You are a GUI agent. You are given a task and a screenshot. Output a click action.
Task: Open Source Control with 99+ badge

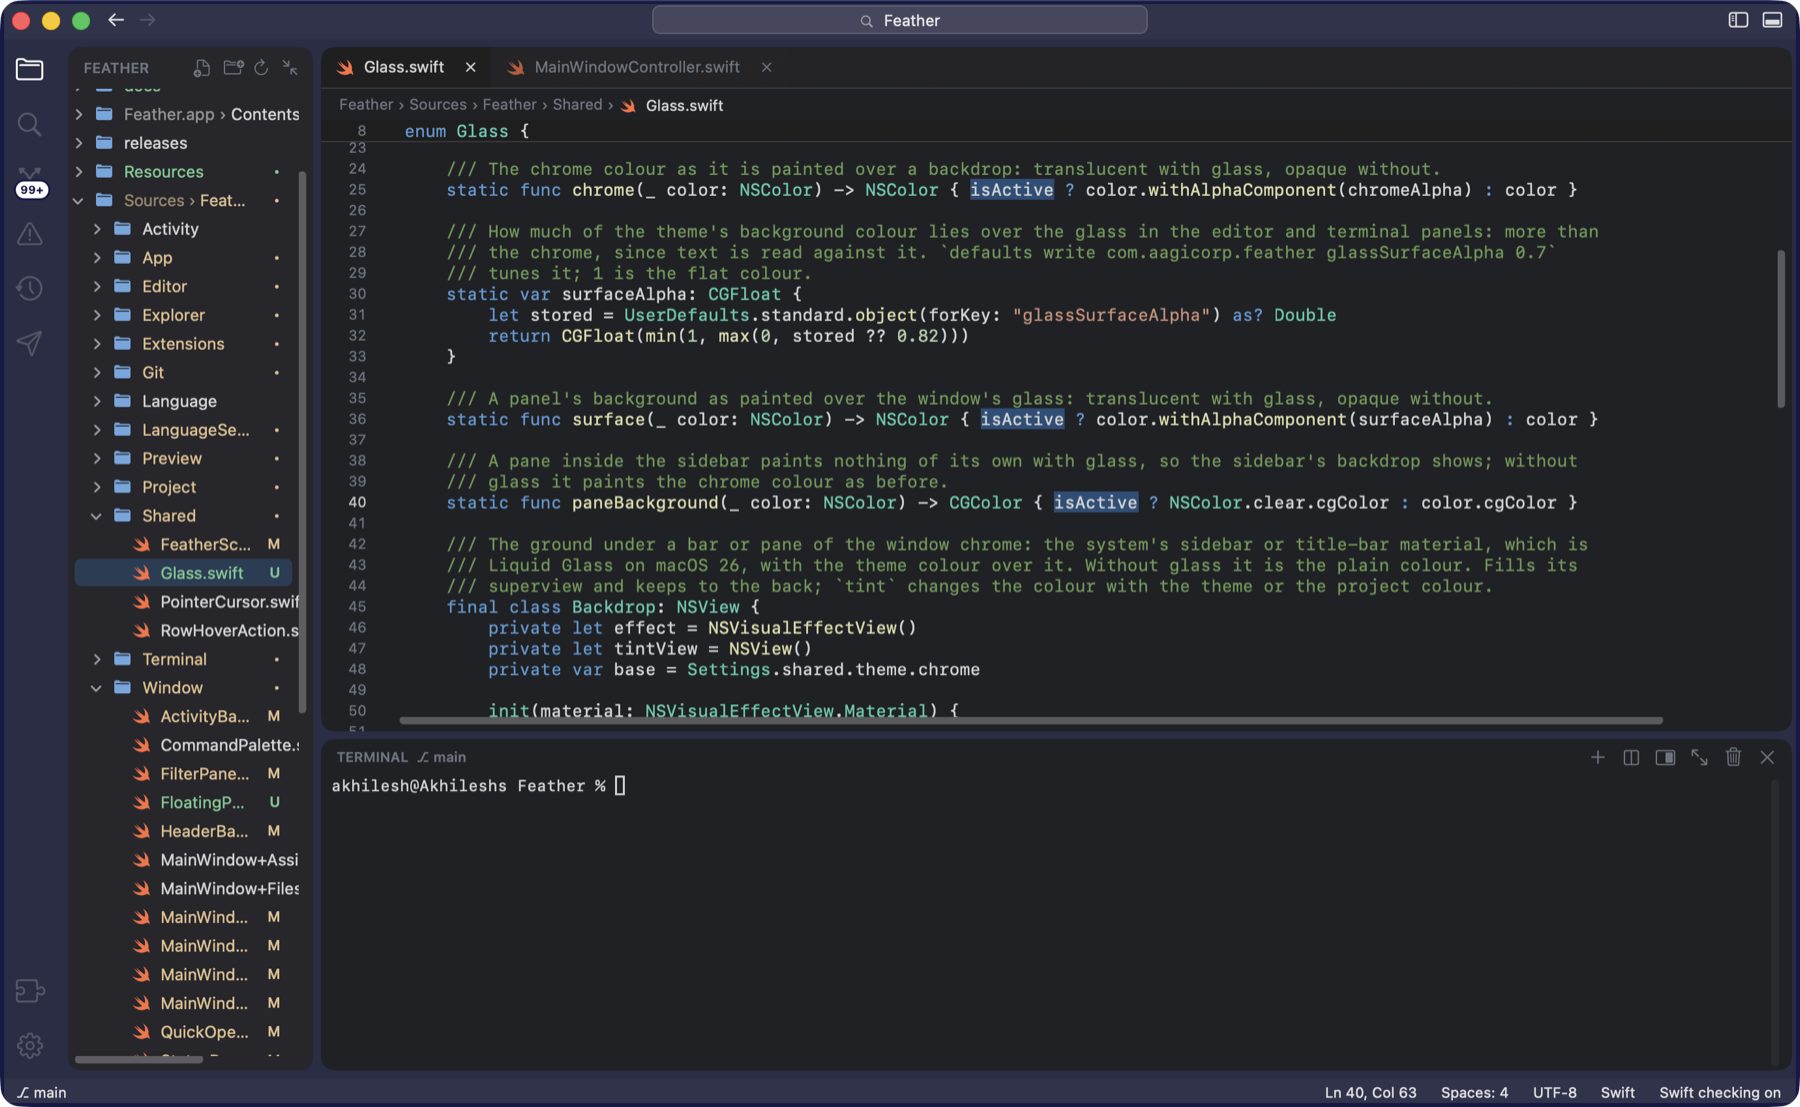[x=31, y=182]
